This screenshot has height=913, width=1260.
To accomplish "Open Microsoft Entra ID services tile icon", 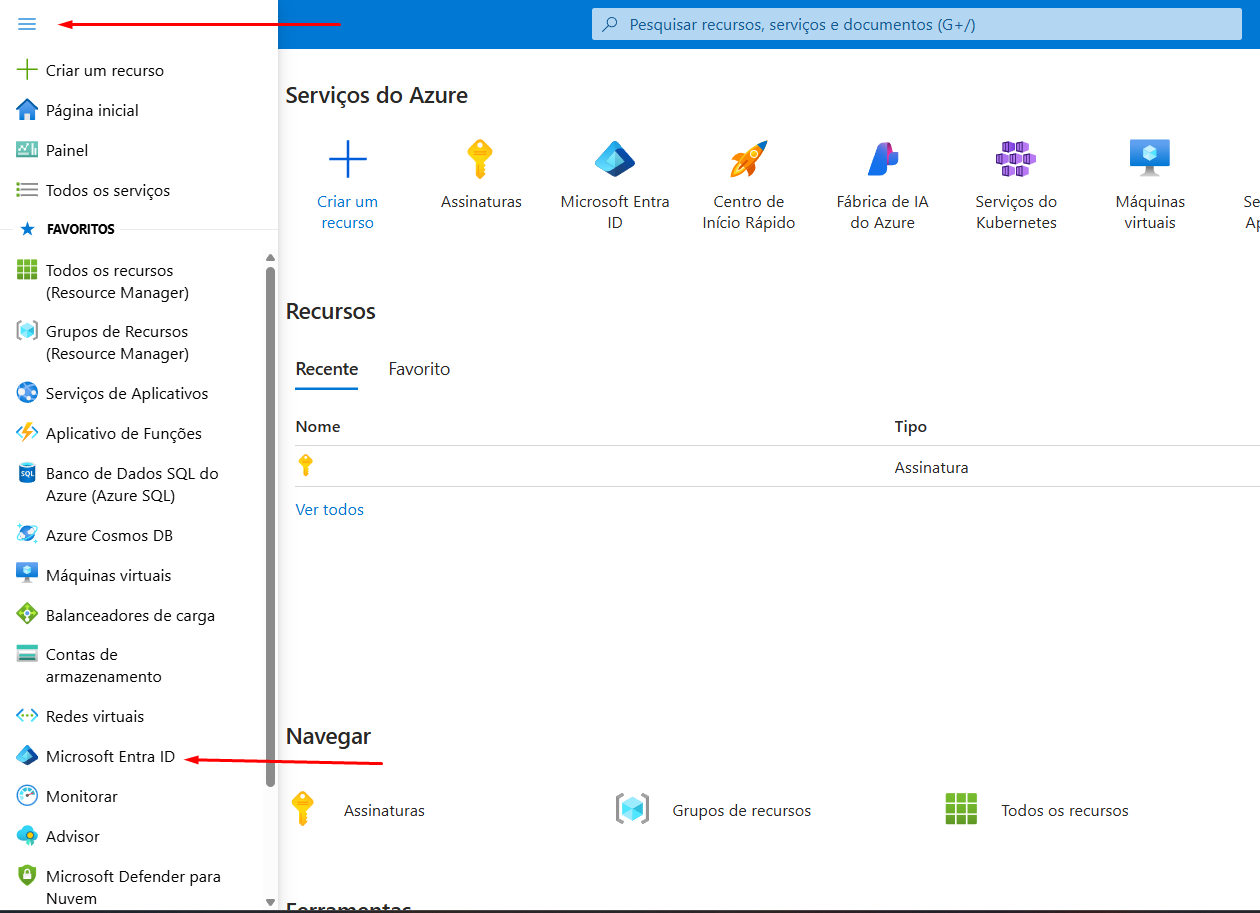I will click(615, 159).
